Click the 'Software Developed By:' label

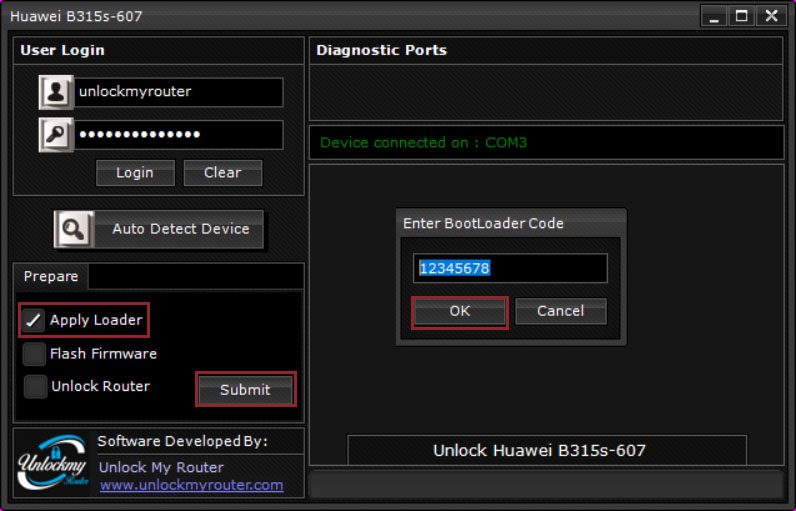tap(182, 441)
